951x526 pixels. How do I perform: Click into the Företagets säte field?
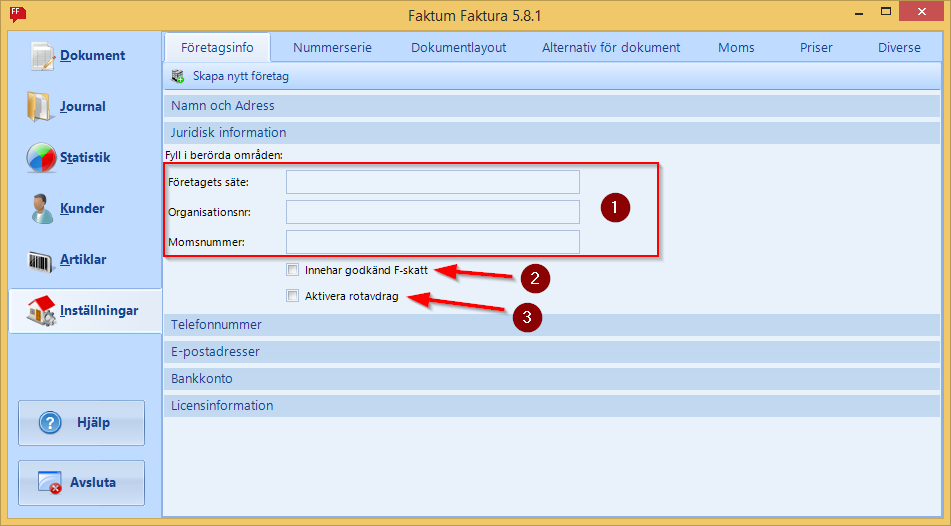click(433, 182)
